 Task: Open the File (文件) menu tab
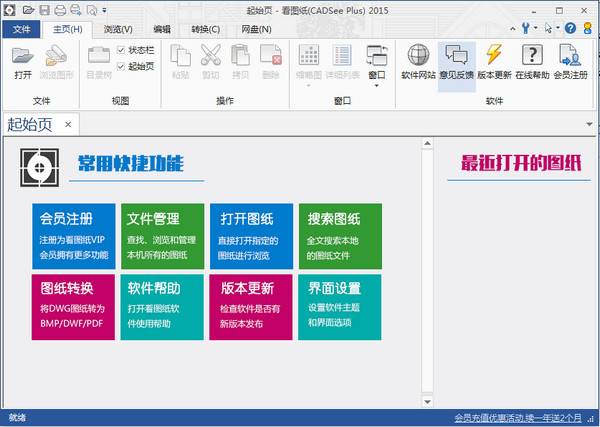(22, 29)
